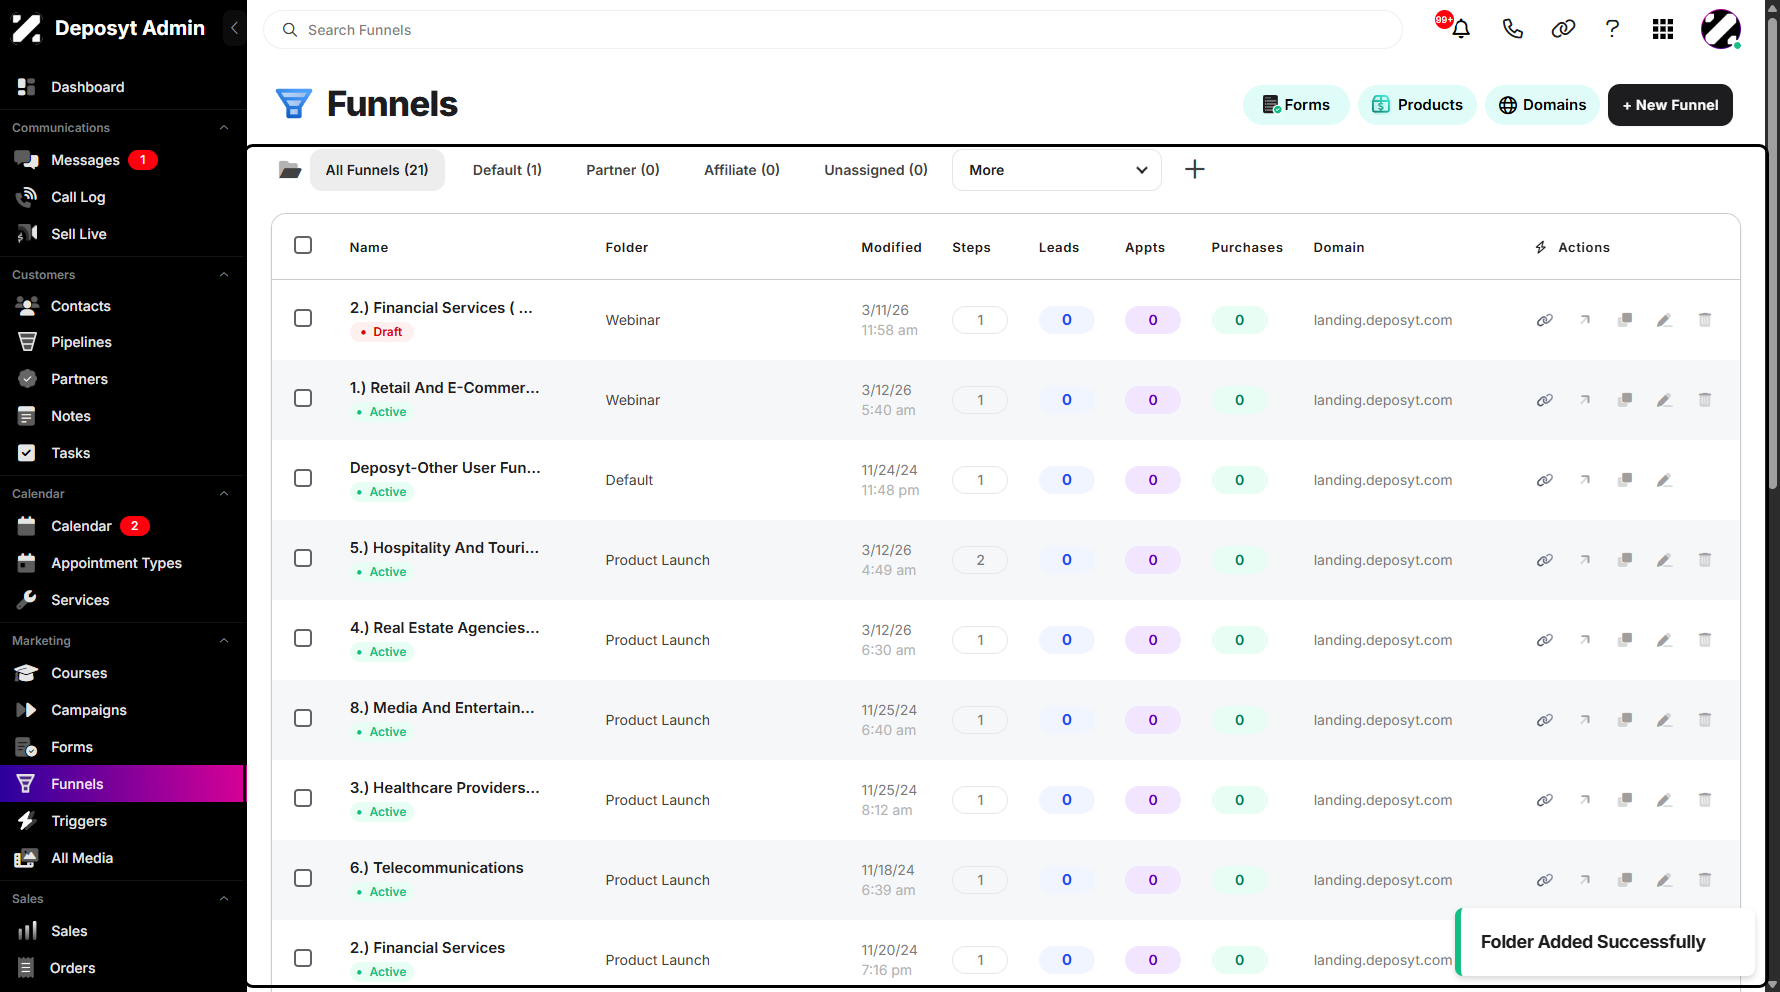Click the New Funnel button
Screen dimensions: 1780x992
[x=1670, y=105]
